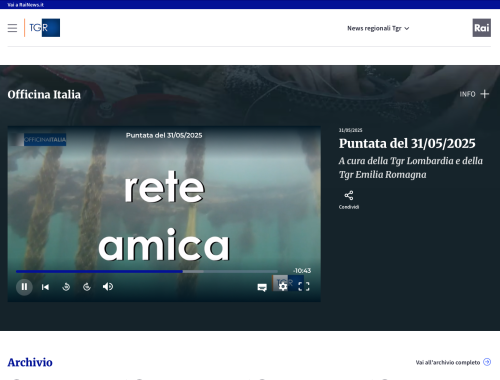Restart video with the skip-to-start button
Screen dimensions: 500x380
45,287
